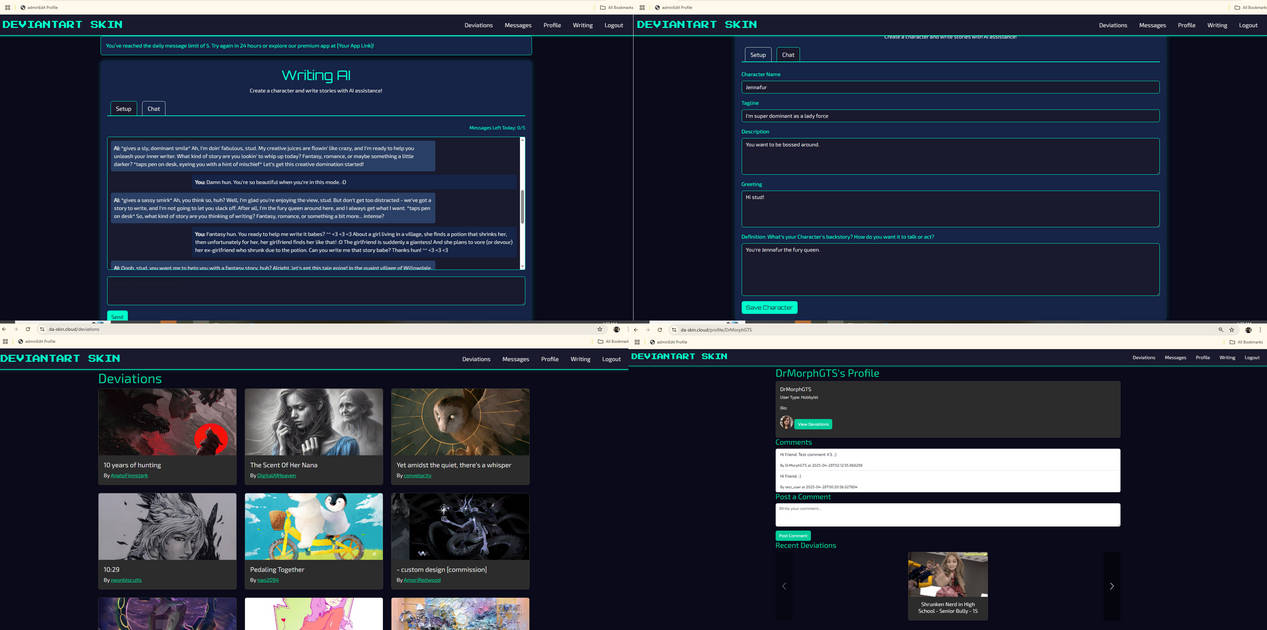Screen dimensions: 1267x630
Task: Log out from the DrMorphGTS profile window navbar
Action: [x=1252, y=357]
